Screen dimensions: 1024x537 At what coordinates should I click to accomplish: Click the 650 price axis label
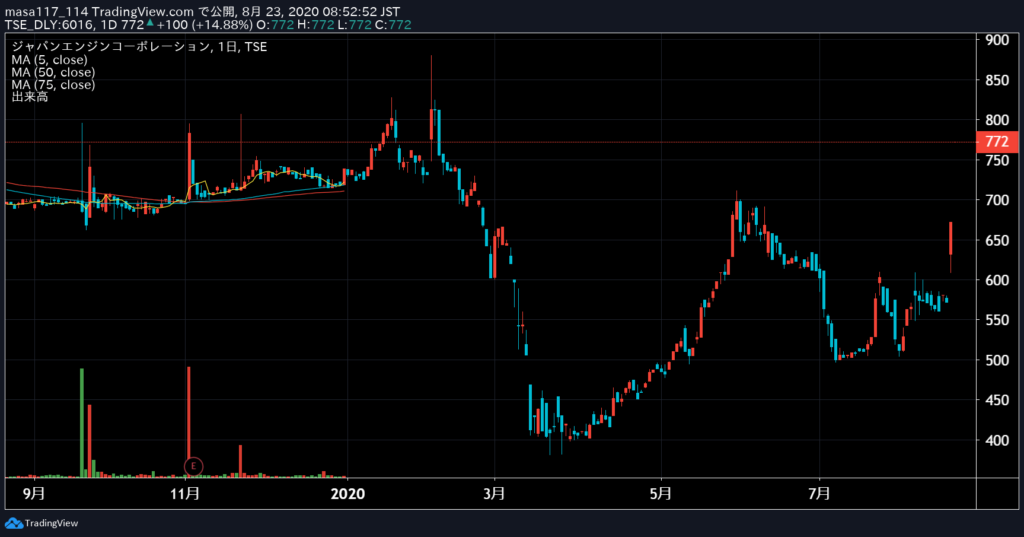997,240
